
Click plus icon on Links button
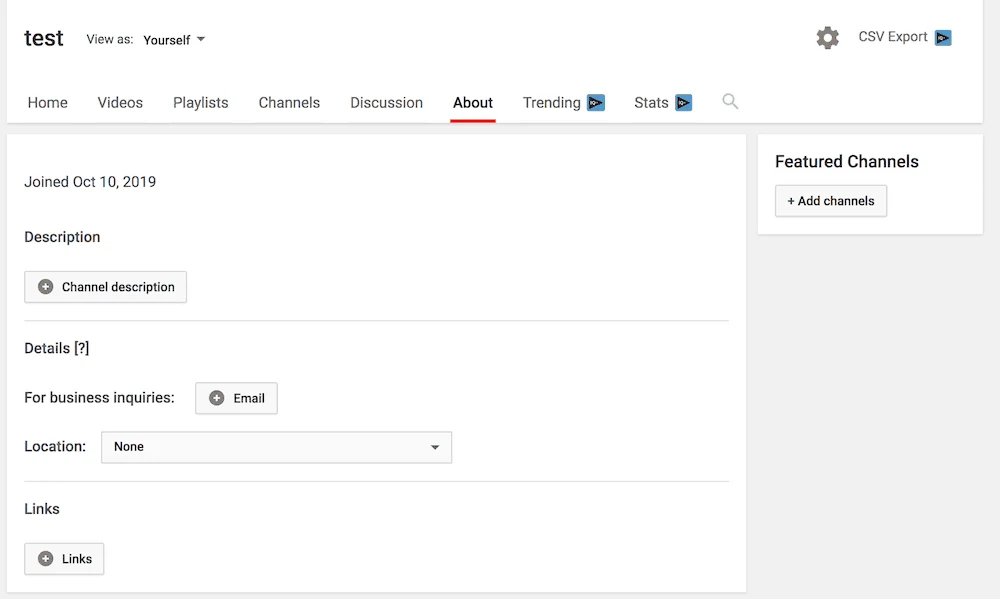coord(45,559)
